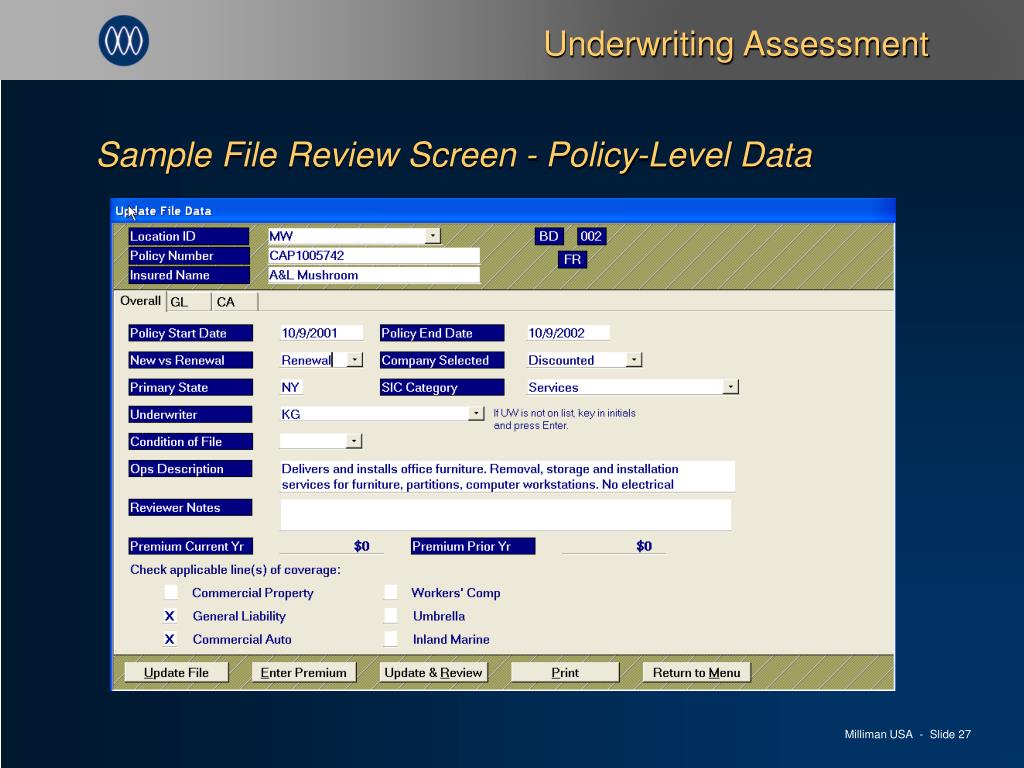This screenshot has width=1024, height=768.
Task: Click the Reviewer Notes label
Action: 190,507
